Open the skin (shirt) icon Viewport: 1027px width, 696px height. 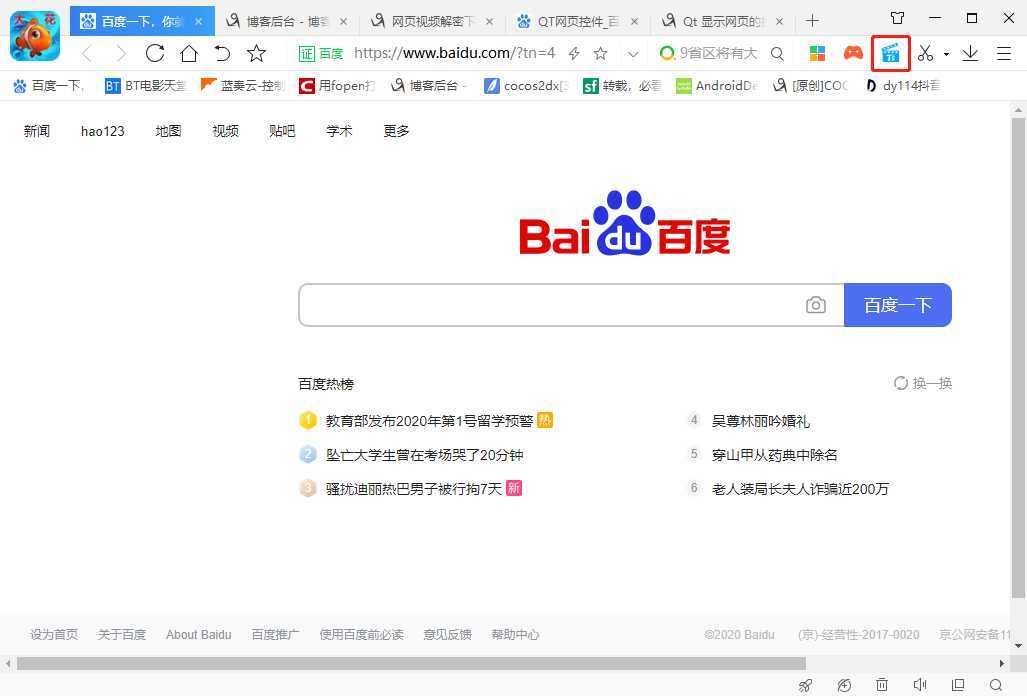897,18
